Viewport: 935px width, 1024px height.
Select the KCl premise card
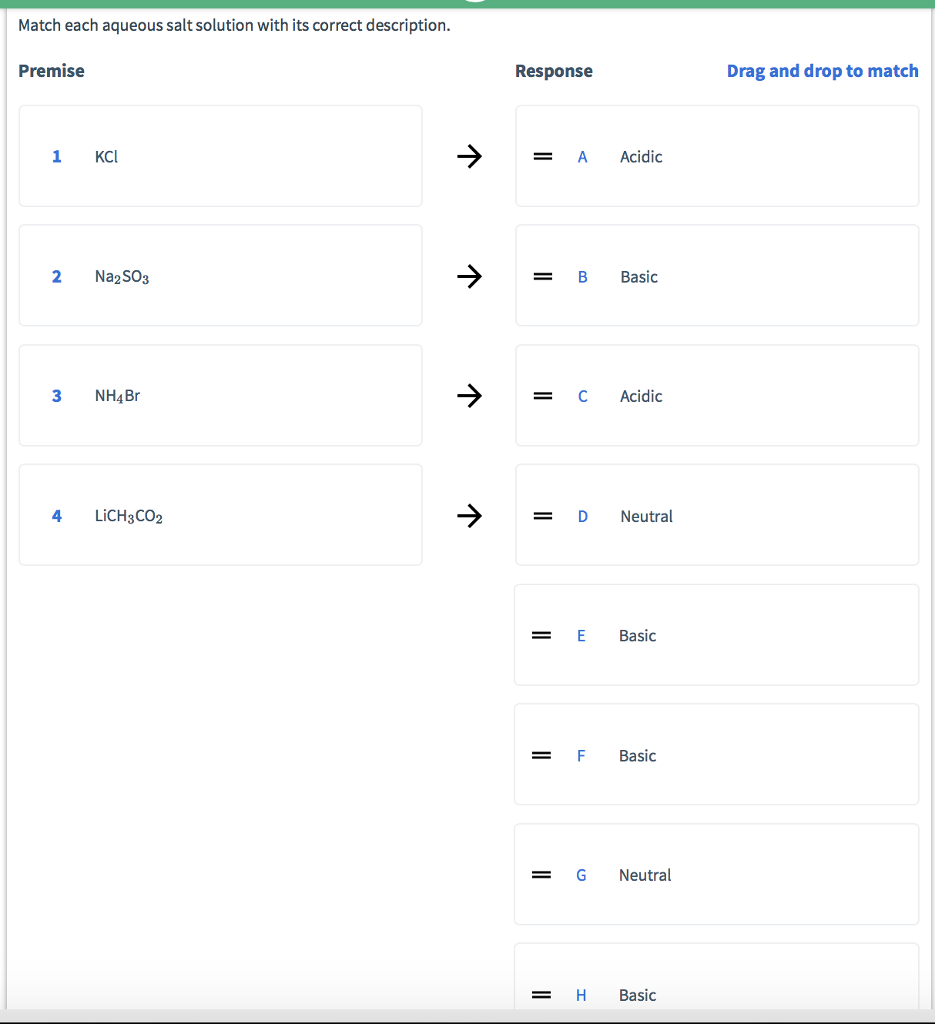point(220,156)
